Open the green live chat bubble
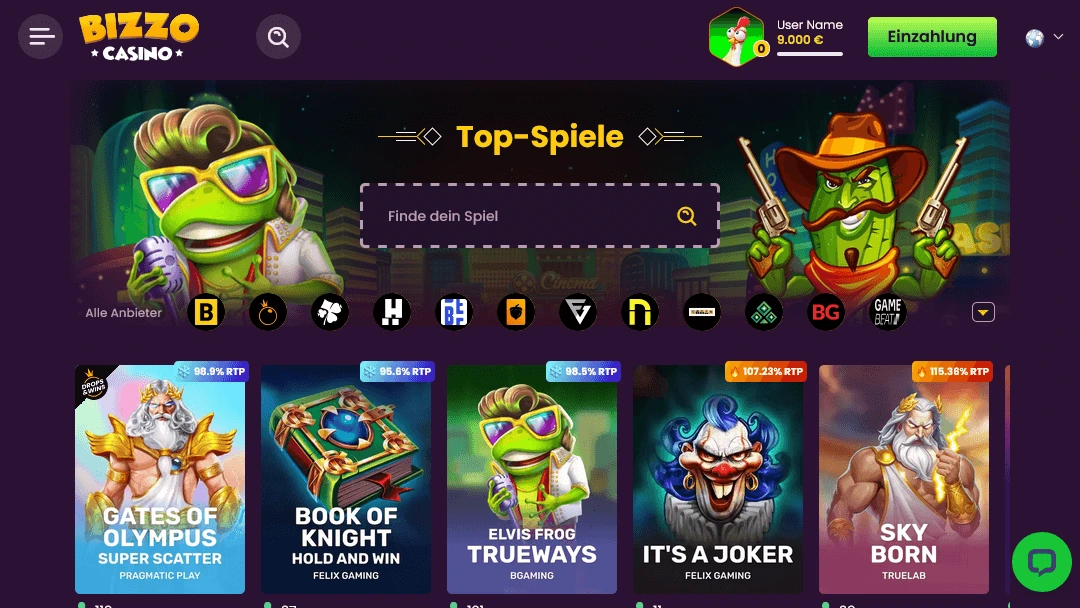Viewport: 1080px width, 608px height. point(1041,562)
